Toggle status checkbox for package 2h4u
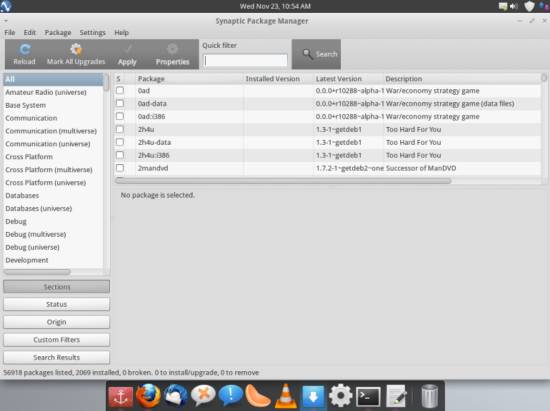The image size is (550, 411). coord(120,129)
